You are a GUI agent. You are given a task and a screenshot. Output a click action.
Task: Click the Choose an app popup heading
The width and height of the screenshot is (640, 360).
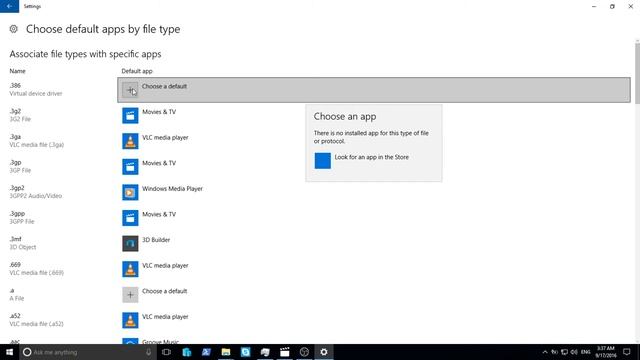coord(345,116)
